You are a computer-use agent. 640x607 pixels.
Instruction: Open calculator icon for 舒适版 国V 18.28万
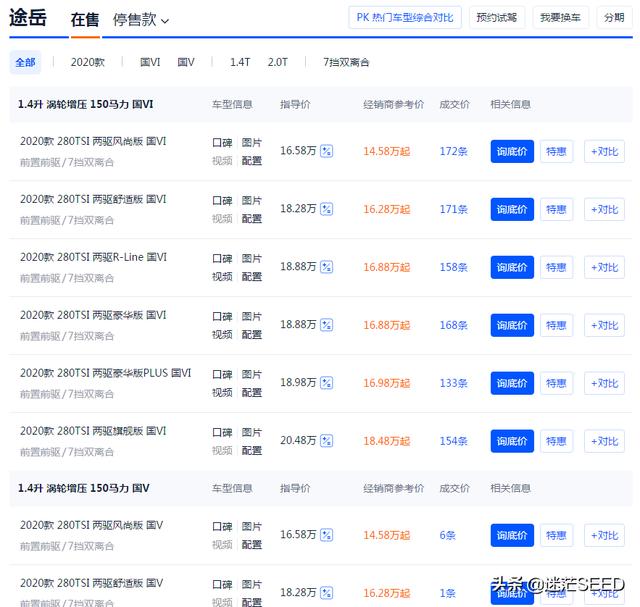(327, 593)
